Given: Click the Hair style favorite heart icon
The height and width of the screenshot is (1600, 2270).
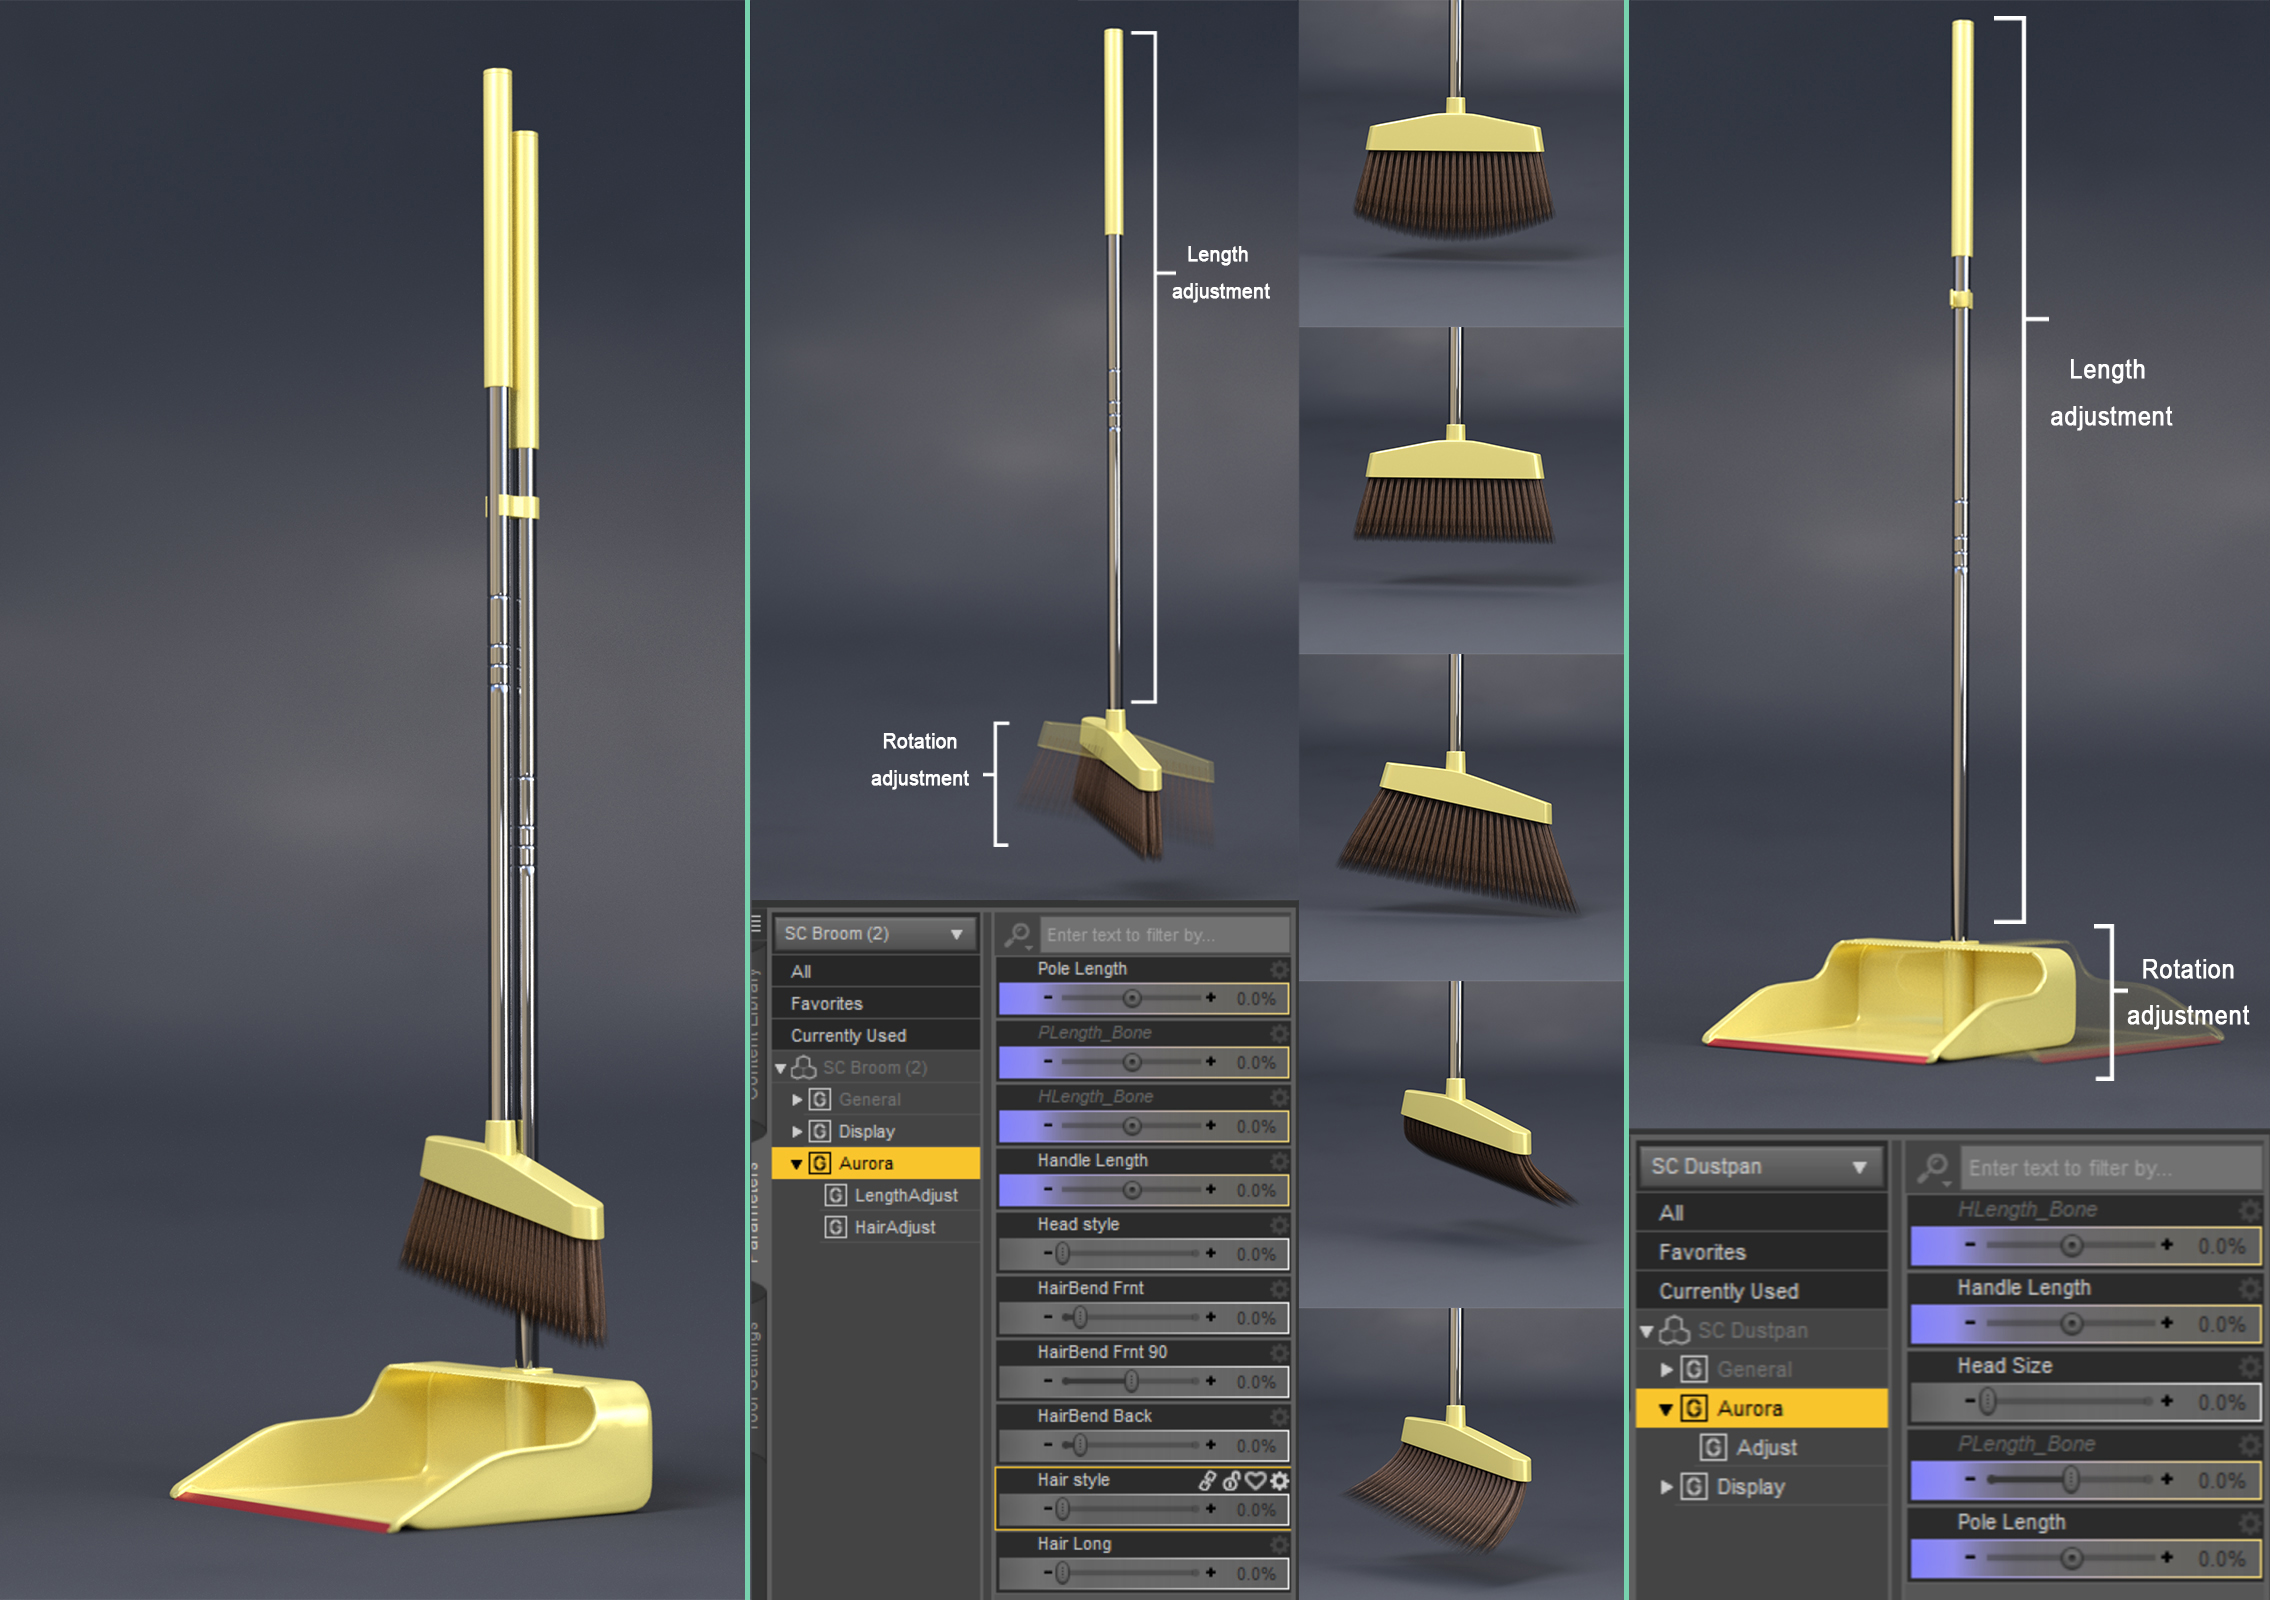Looking at the screenshot, I should [1255, 1481].
